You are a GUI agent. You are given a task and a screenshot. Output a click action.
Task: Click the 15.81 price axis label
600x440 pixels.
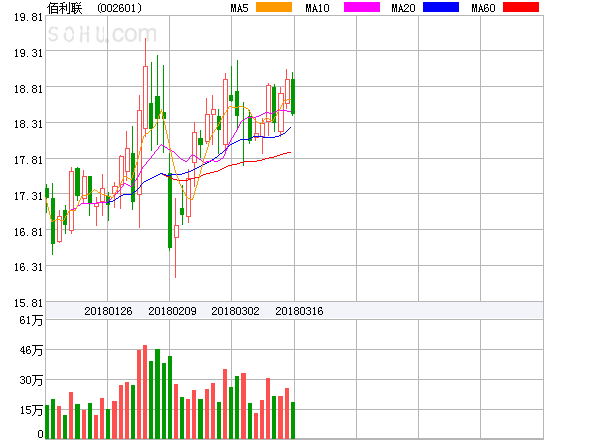coord(28,303)
